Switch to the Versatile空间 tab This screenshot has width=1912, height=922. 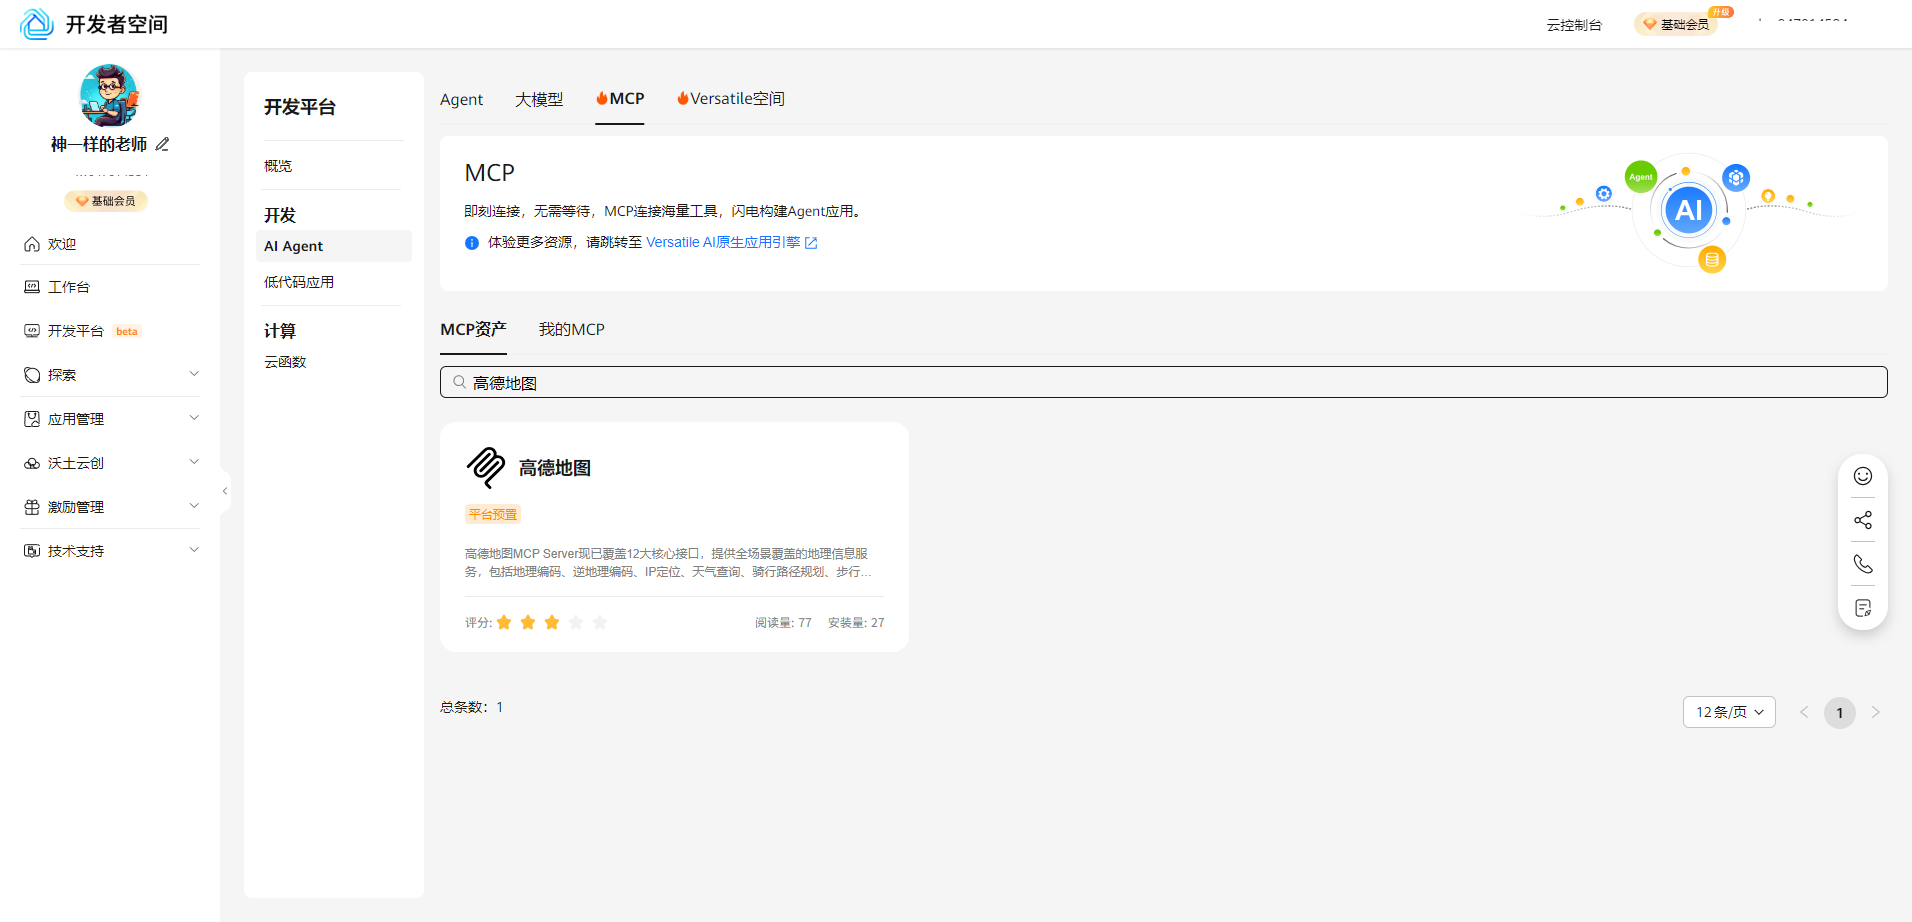(731, 99)
